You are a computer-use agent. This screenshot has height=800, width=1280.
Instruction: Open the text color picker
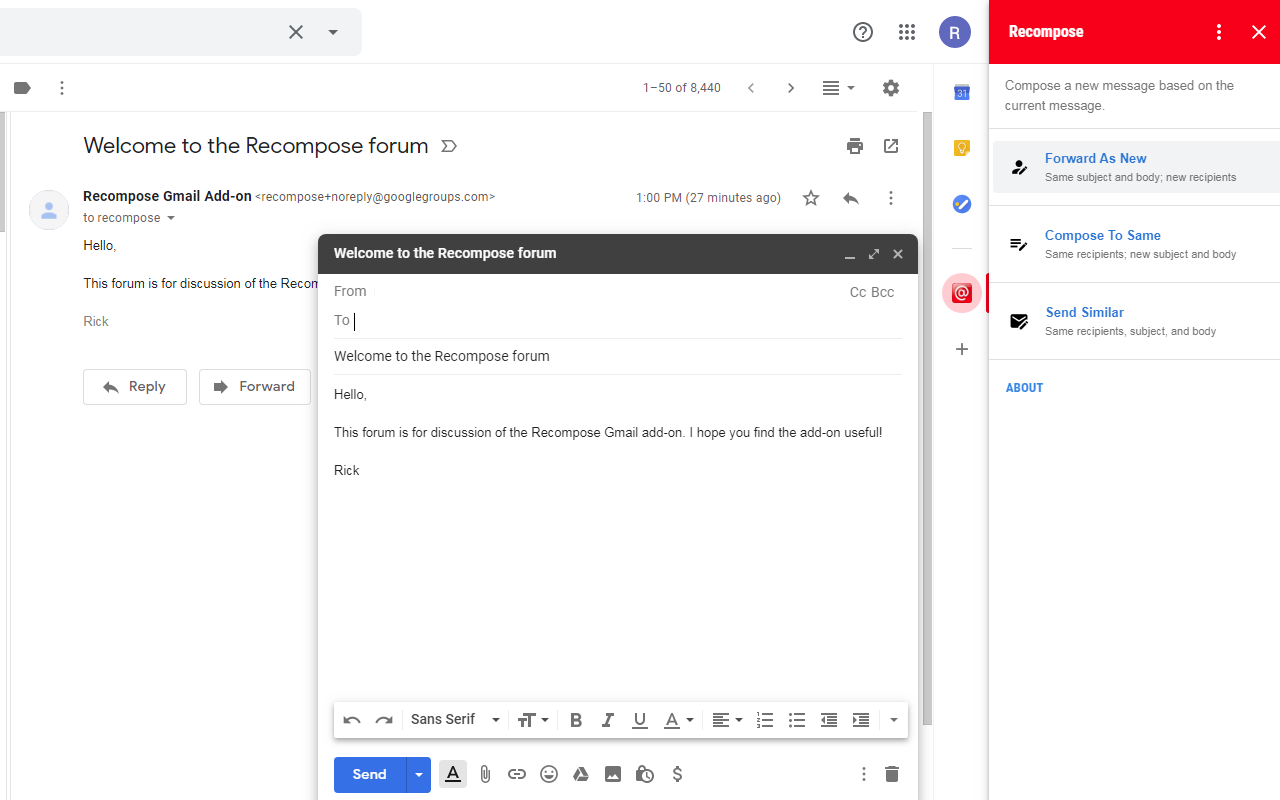(x=679, y=720)
